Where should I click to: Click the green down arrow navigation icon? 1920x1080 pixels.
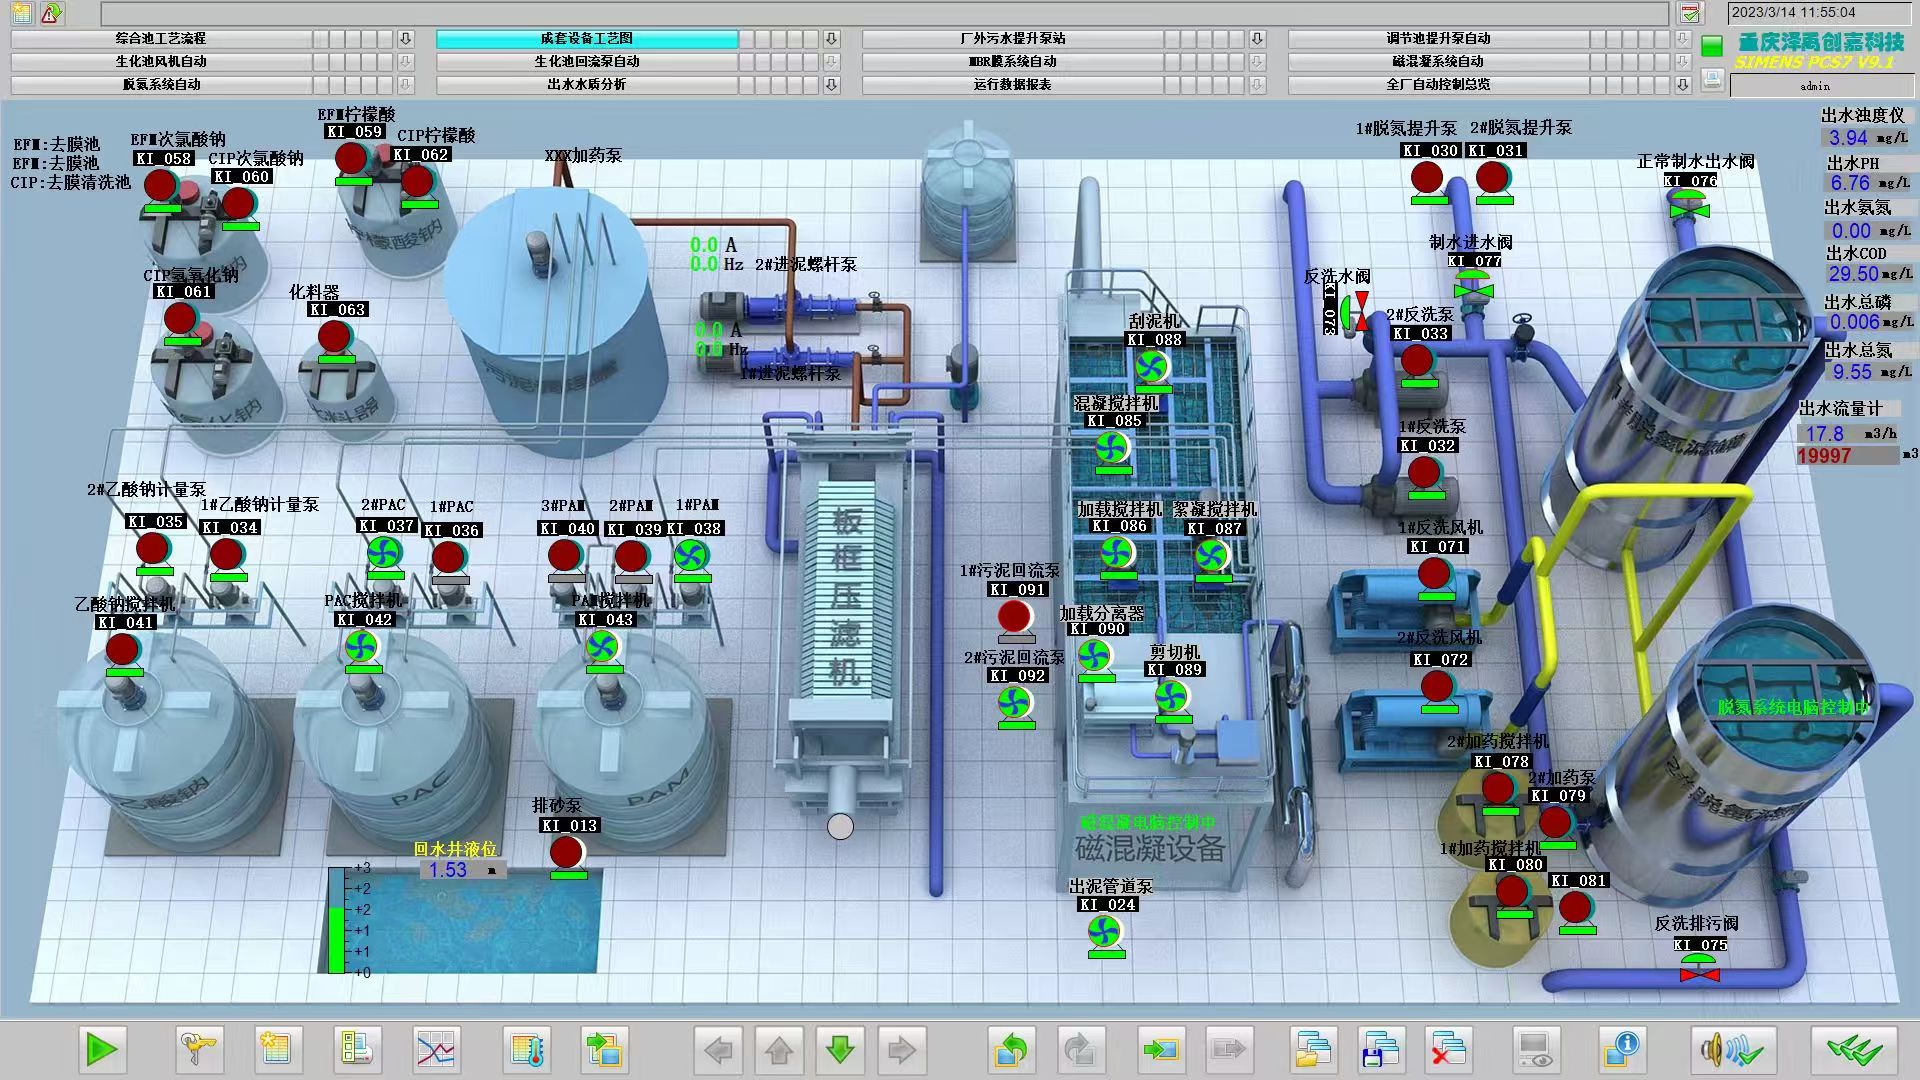click(840, 1050)
